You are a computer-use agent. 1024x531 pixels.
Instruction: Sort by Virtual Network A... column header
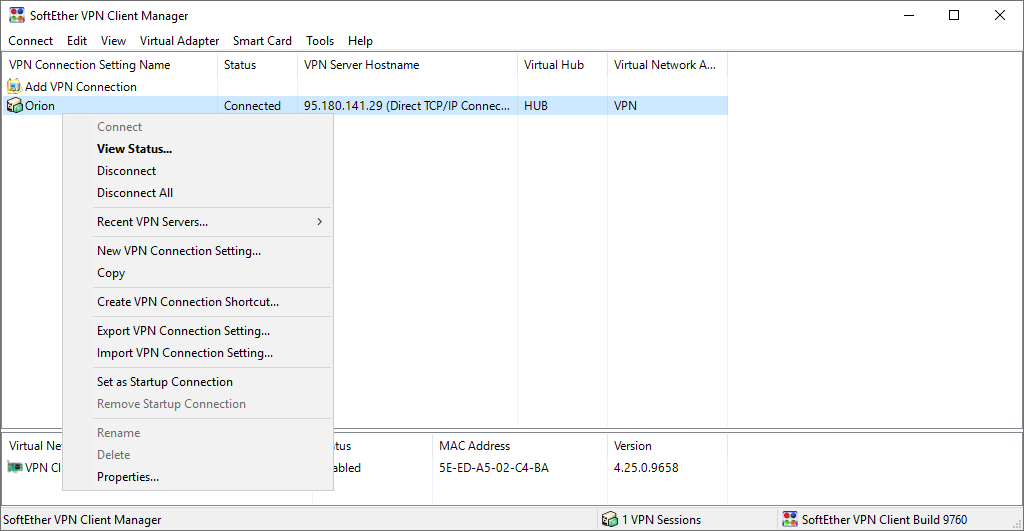click(x=667, y=65)
